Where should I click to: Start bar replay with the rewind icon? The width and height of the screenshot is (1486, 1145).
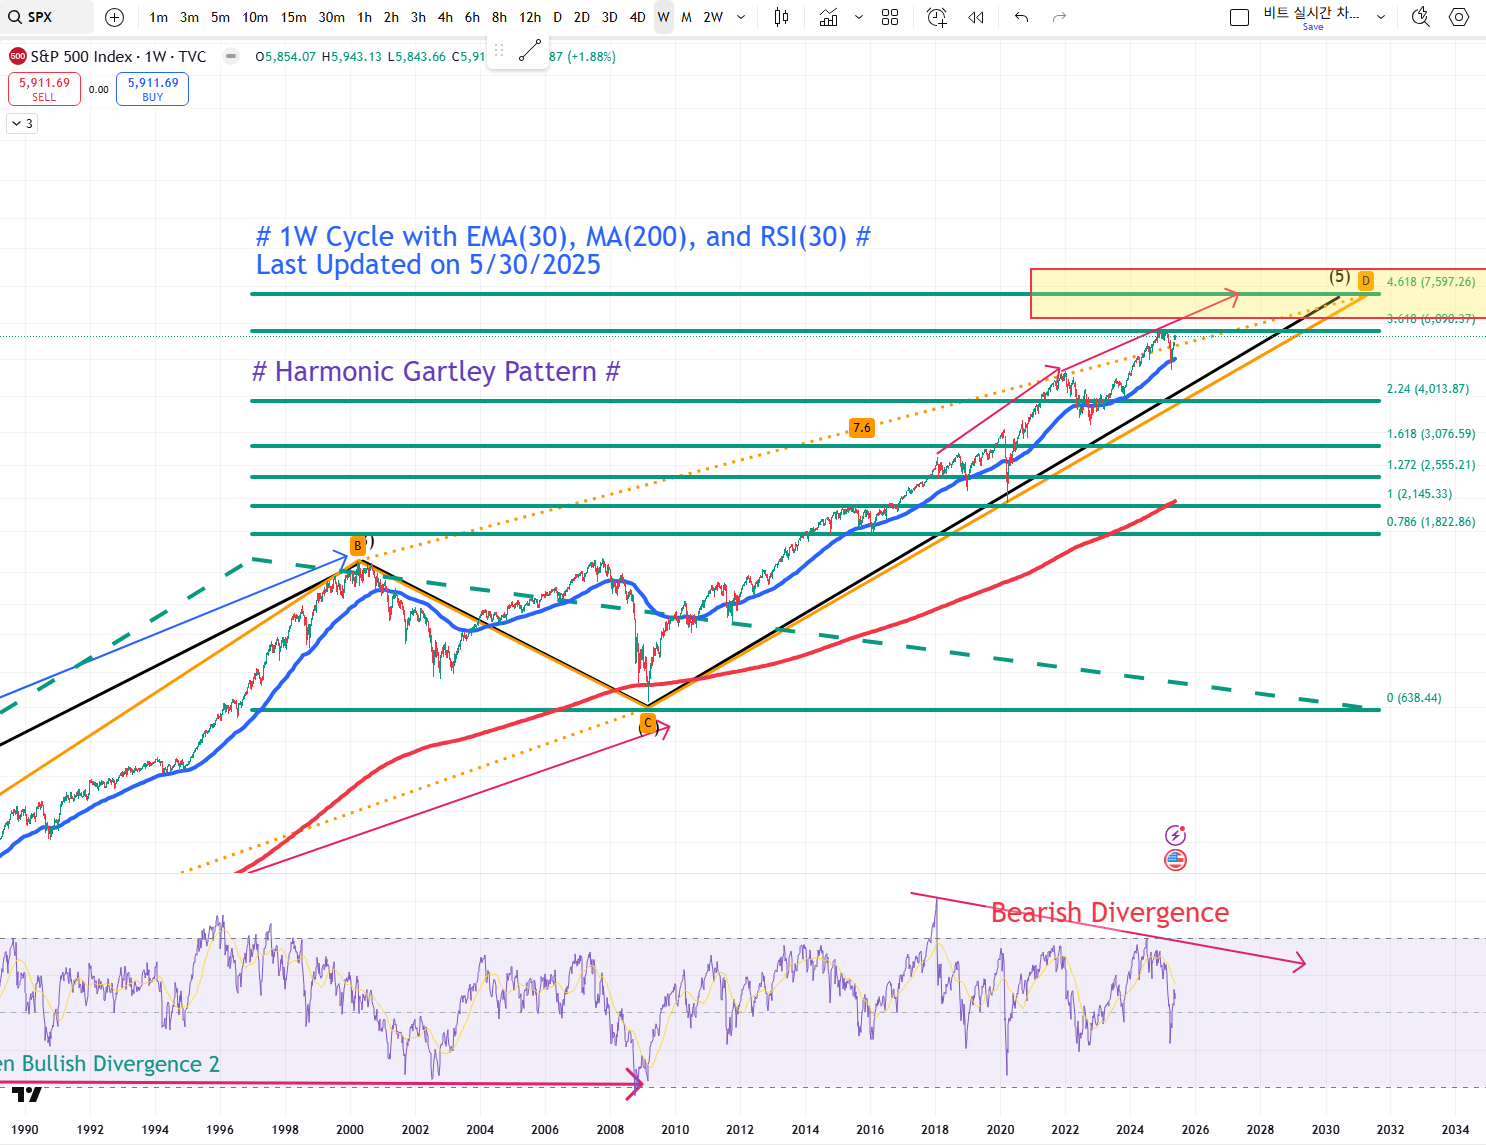point(976,17)
